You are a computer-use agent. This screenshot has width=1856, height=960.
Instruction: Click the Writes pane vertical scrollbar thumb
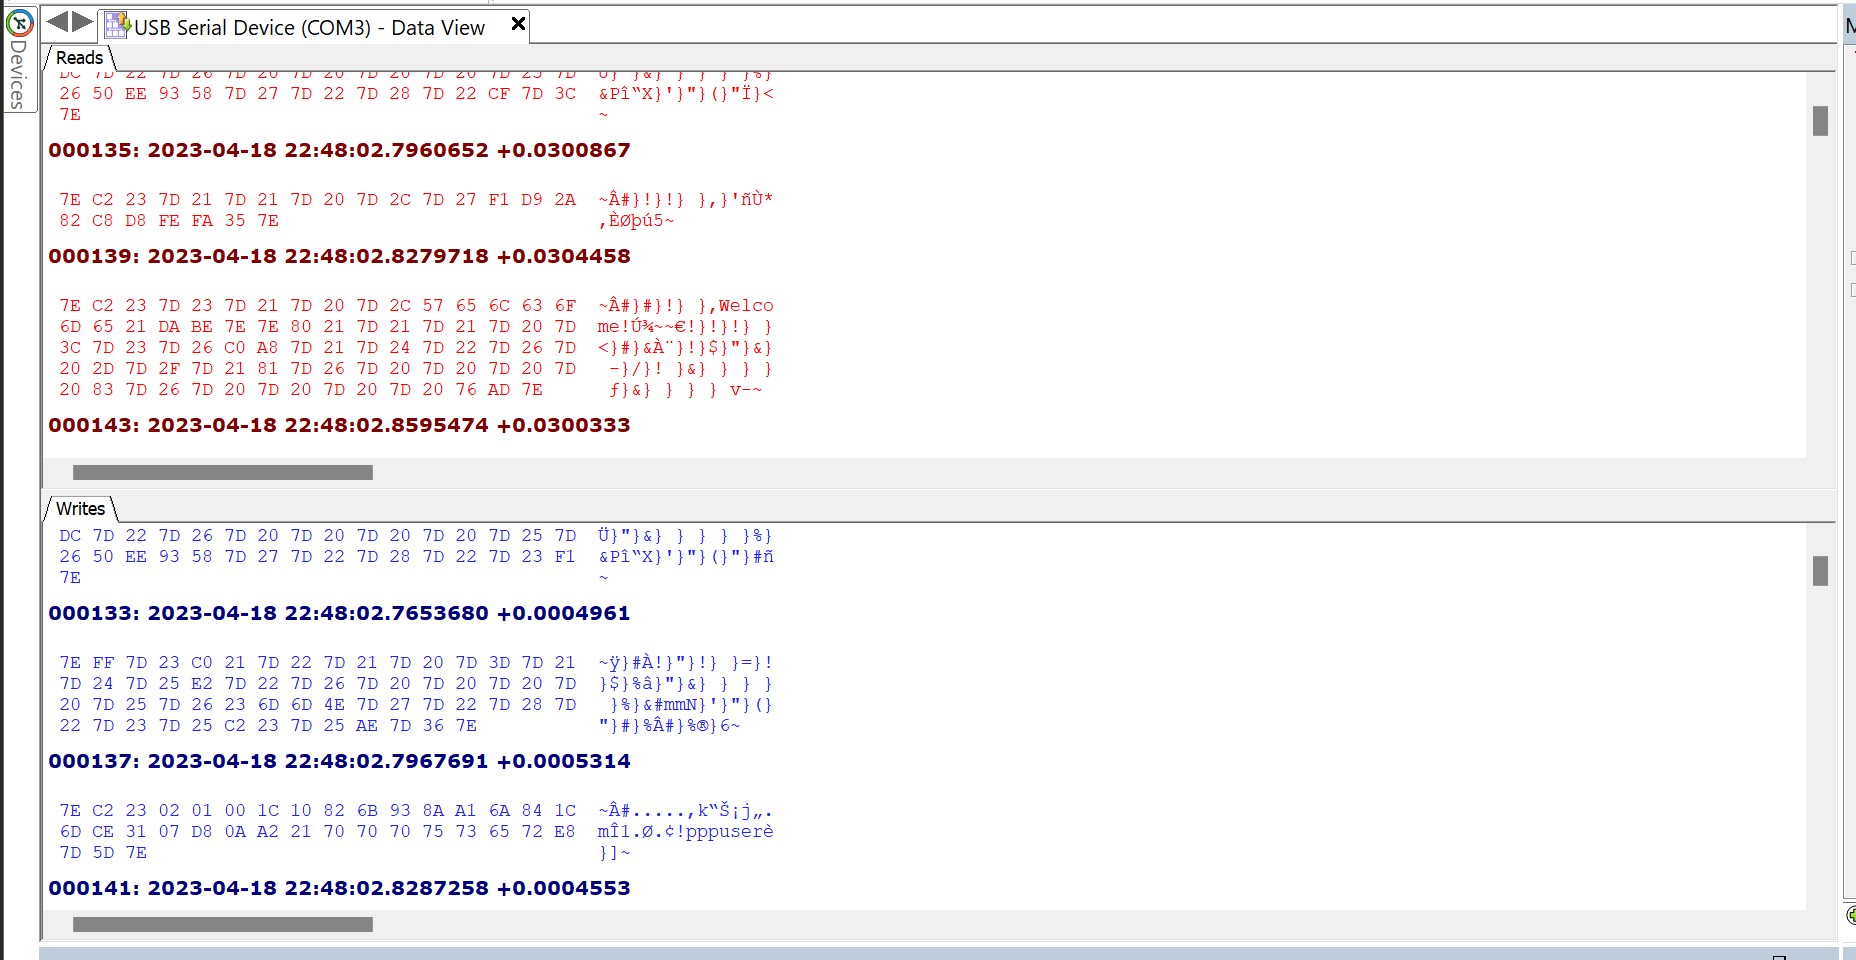[x=1820, y=571]
